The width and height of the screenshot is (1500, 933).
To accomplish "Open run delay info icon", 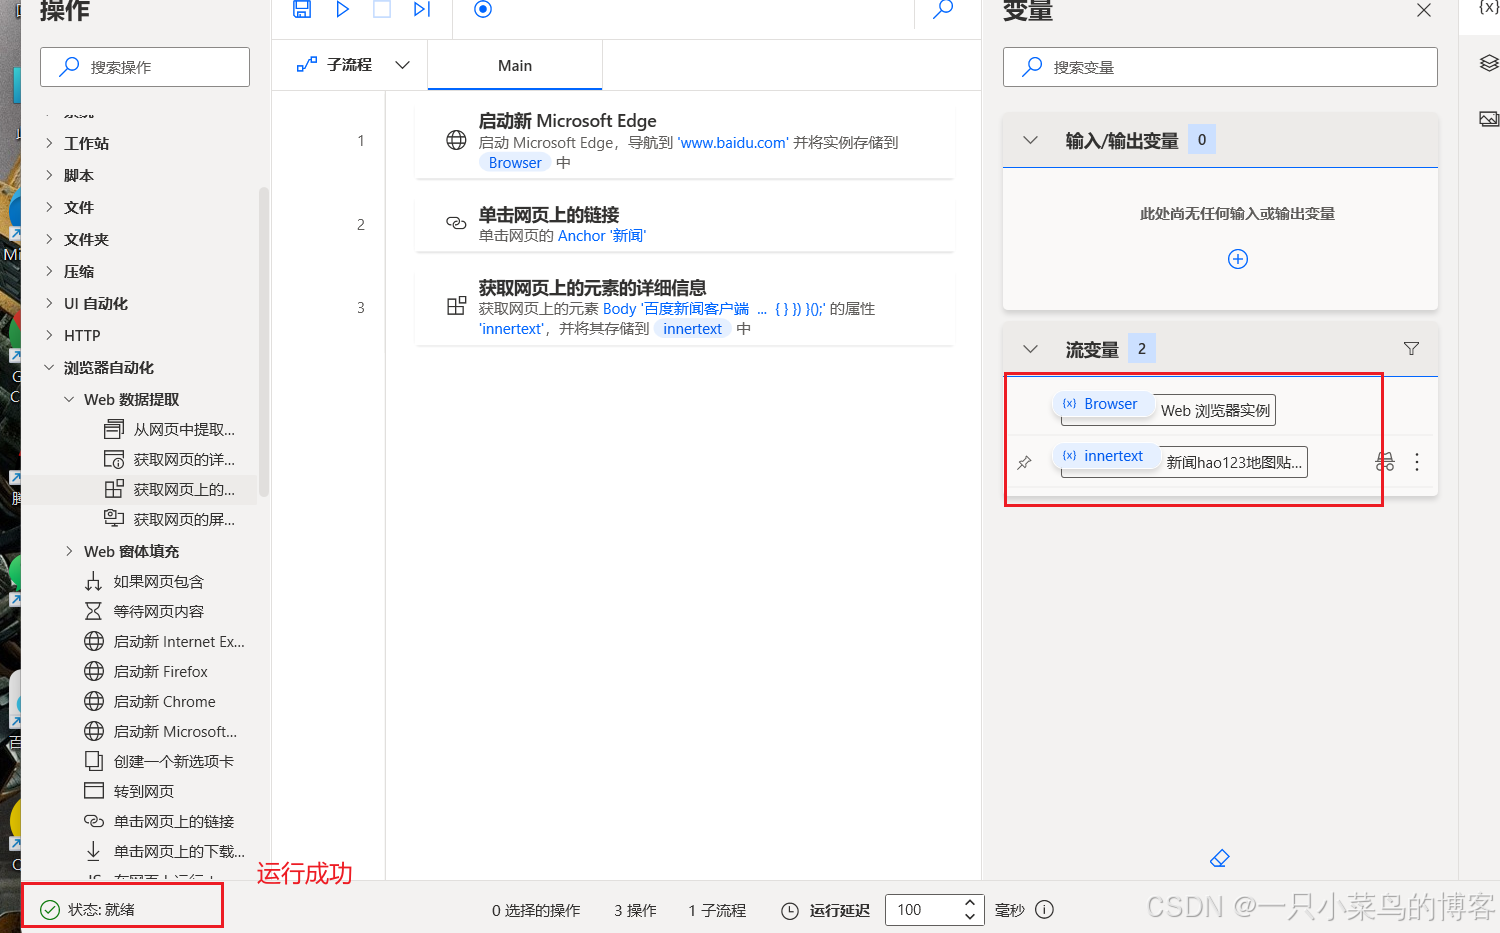I will [x=1045, y=910].
